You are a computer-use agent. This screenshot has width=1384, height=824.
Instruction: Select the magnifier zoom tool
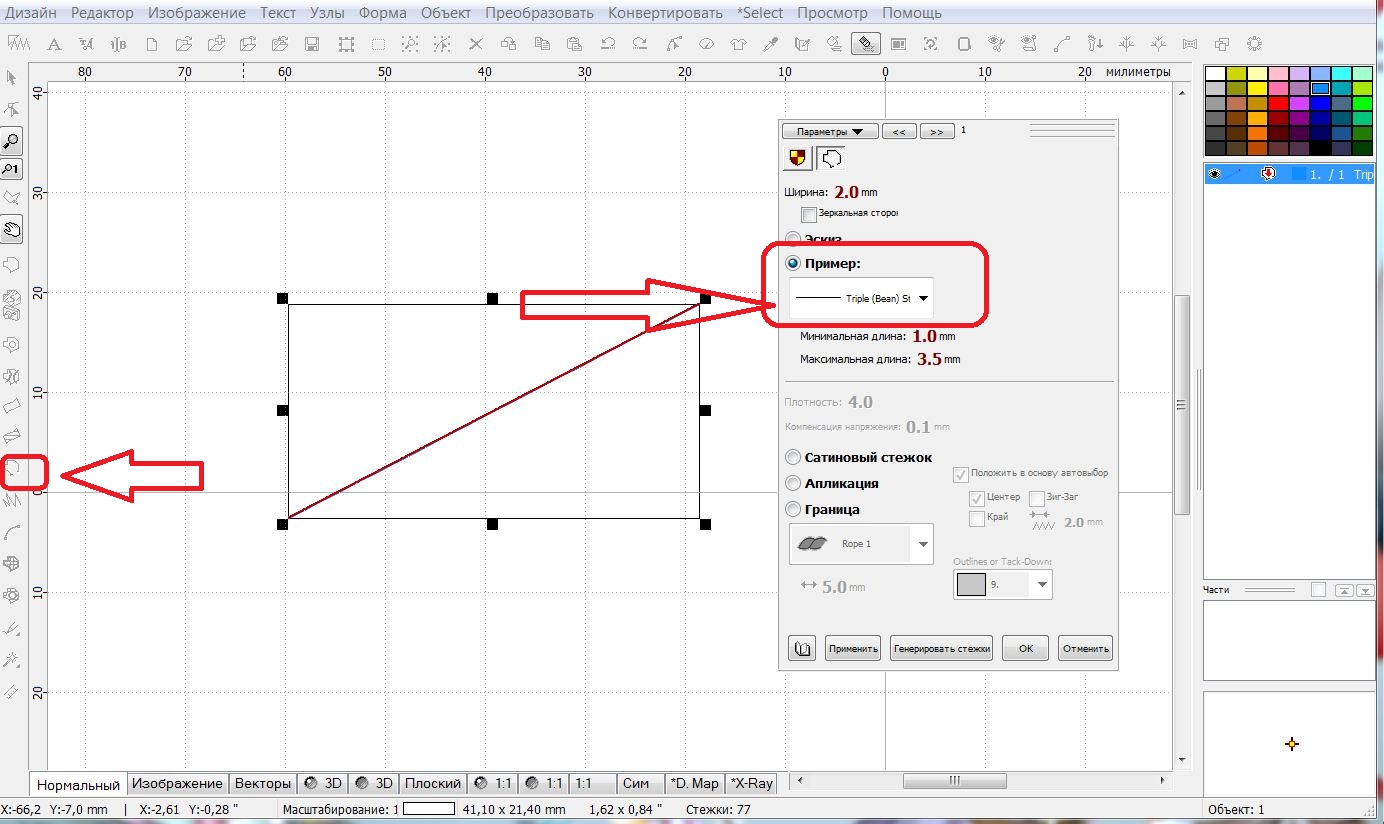(12, 140)
